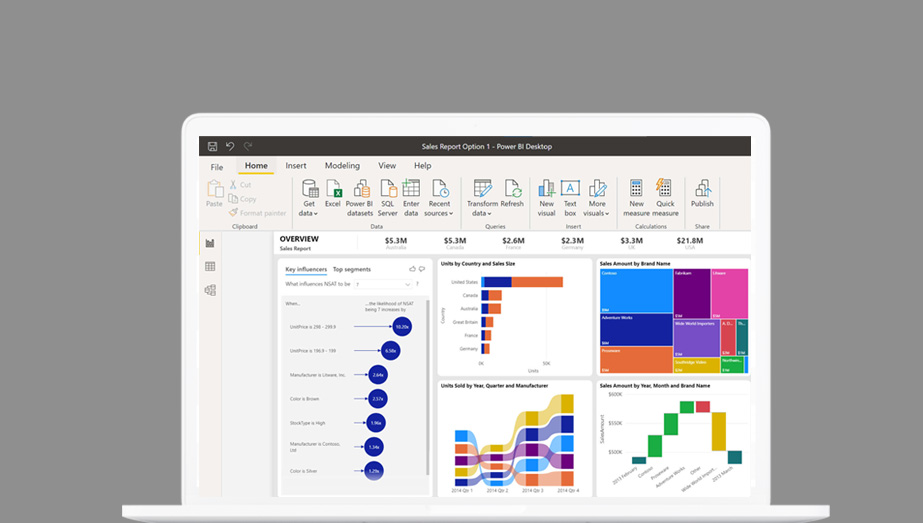
Task: Select the Adventure Works treemap tile
Action: point(636,330)
